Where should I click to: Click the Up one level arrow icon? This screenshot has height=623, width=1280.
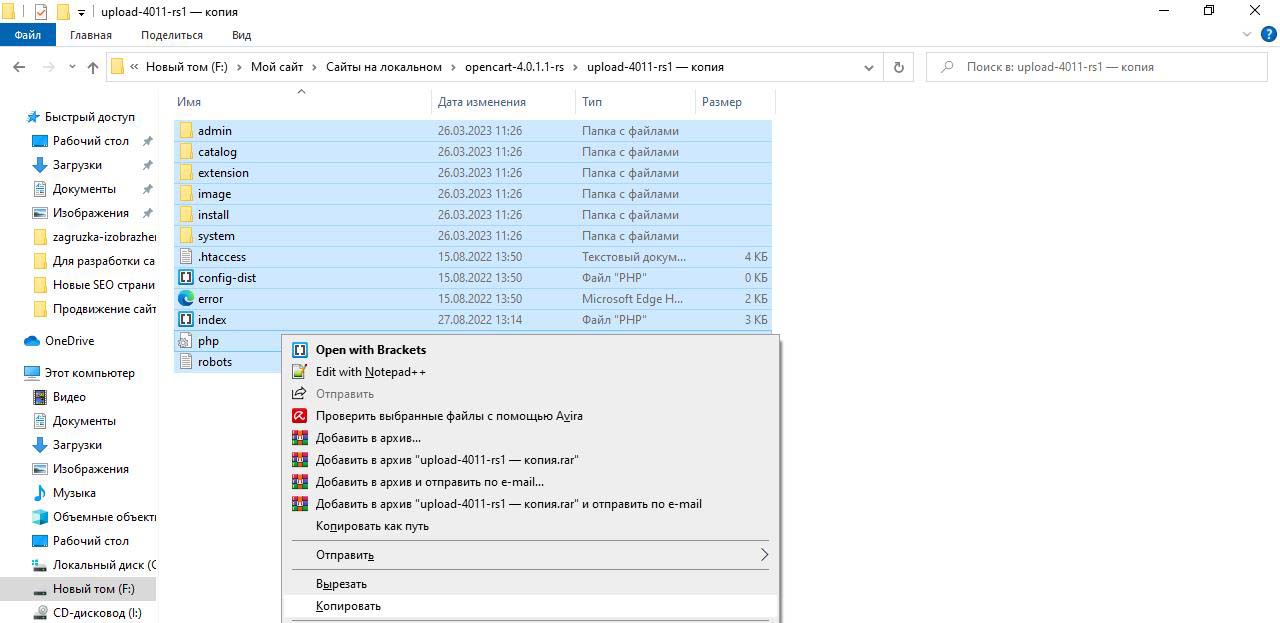pyautogui.click(x=93, y=67)
